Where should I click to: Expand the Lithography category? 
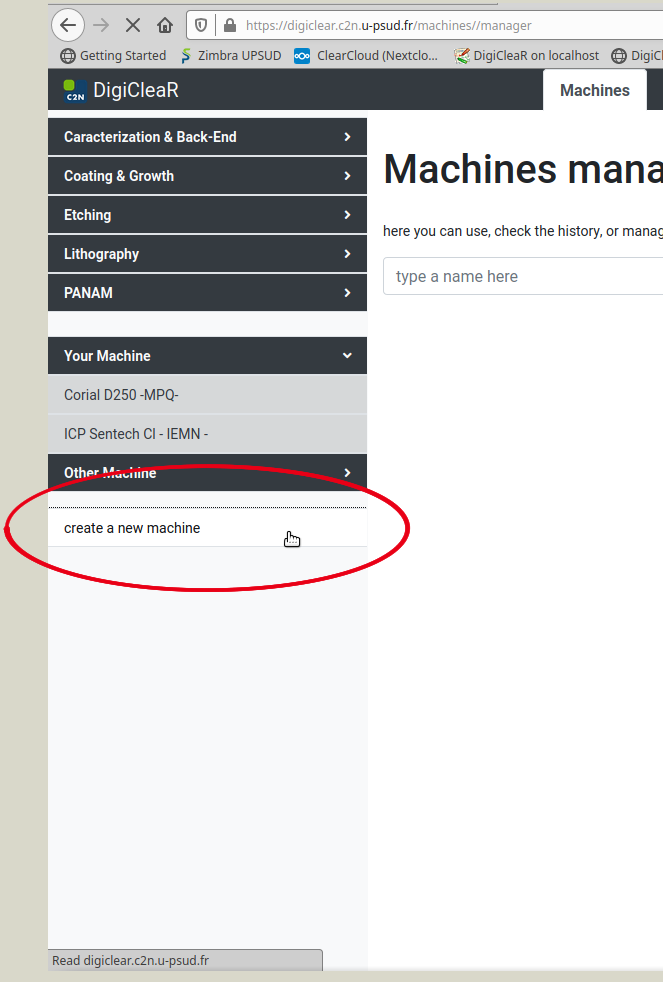pyautogui.click(x=207, y=254)
